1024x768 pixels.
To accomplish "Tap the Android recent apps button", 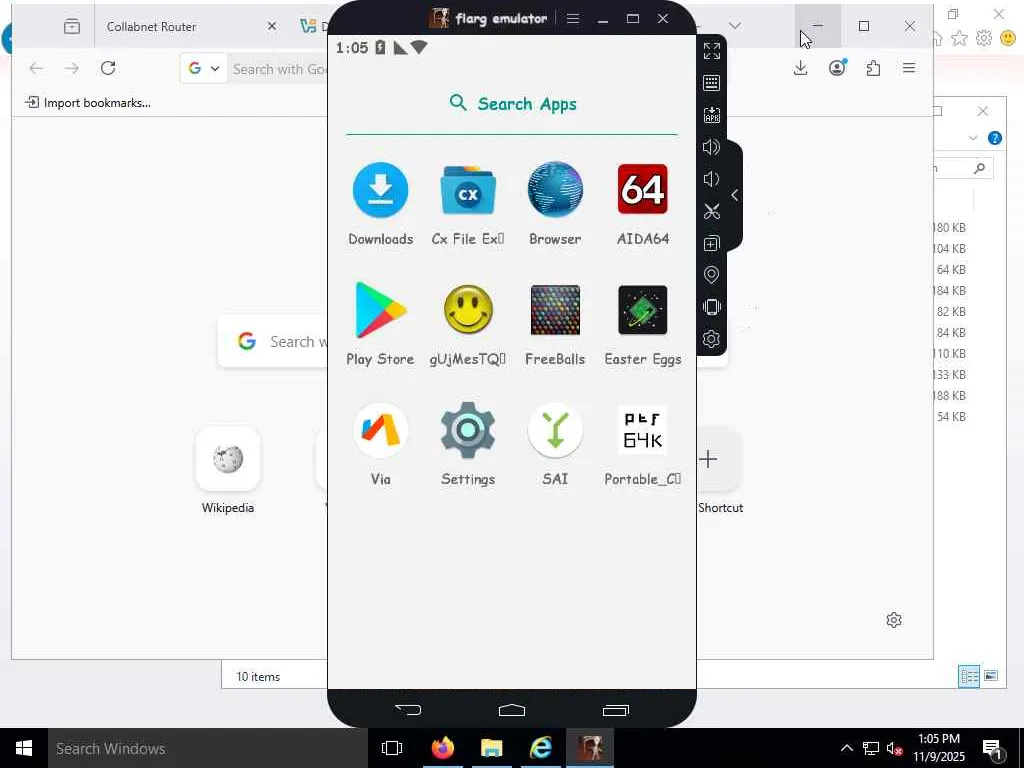I will point(615,710).
